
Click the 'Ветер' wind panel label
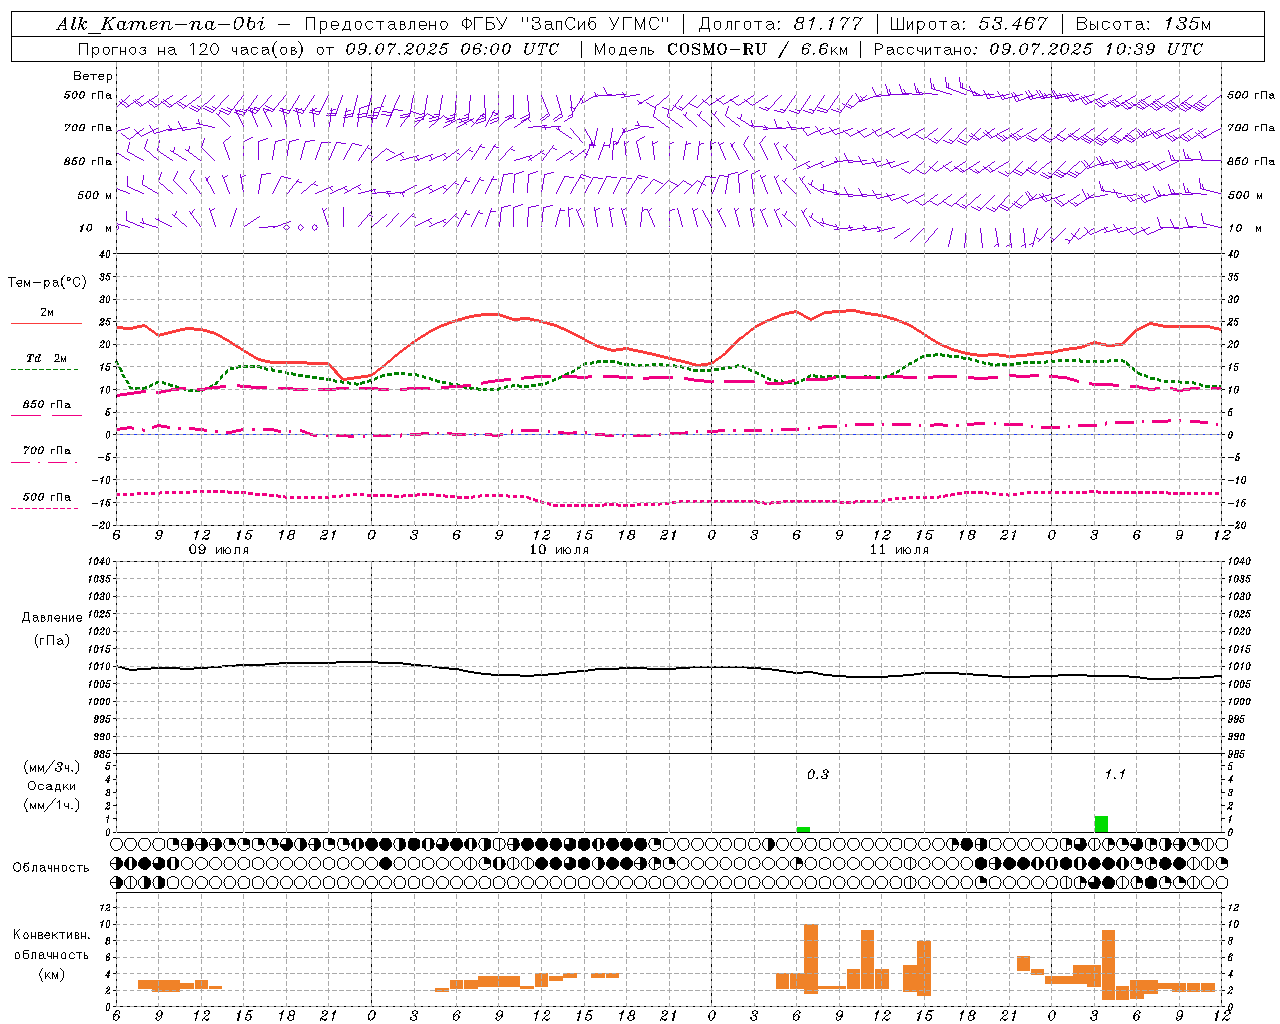93,76
